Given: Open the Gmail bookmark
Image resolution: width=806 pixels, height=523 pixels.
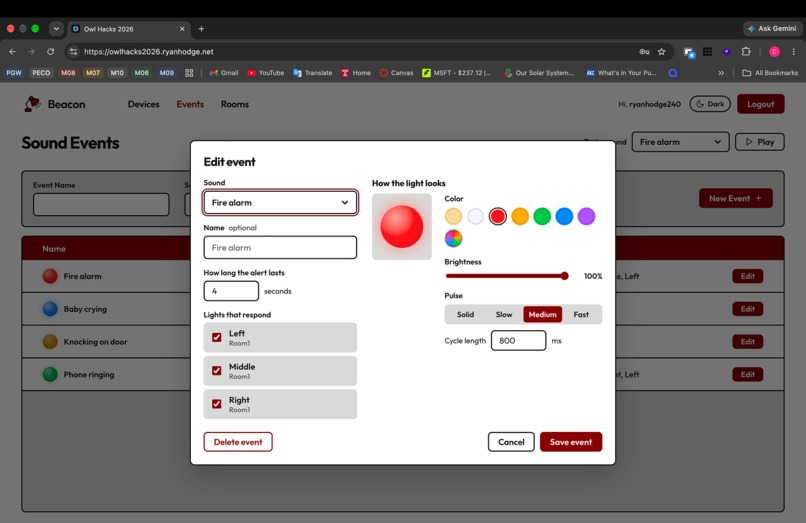Looking at the screenshot, I should click(x=224, y=73).
